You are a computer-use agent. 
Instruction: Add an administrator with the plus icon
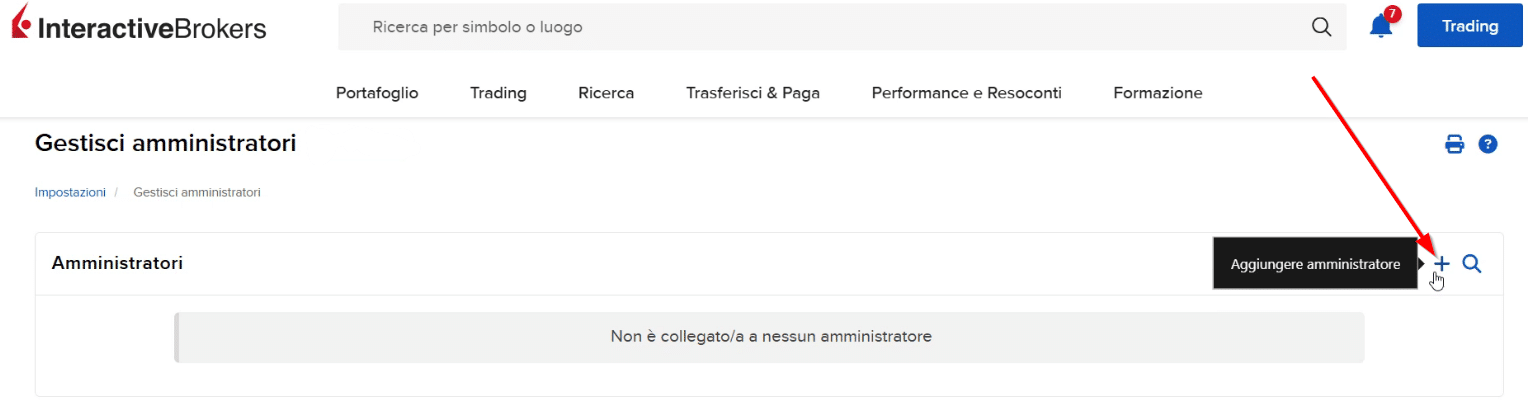point(1441,264)
